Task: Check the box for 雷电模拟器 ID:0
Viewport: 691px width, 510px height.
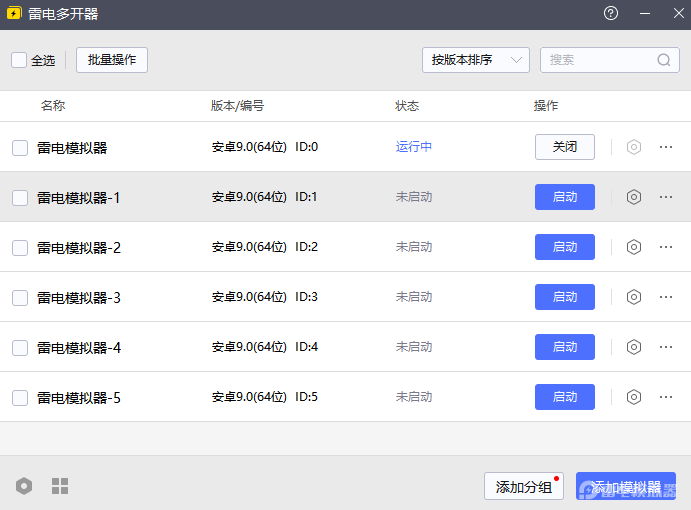Action: pos(20,148)
